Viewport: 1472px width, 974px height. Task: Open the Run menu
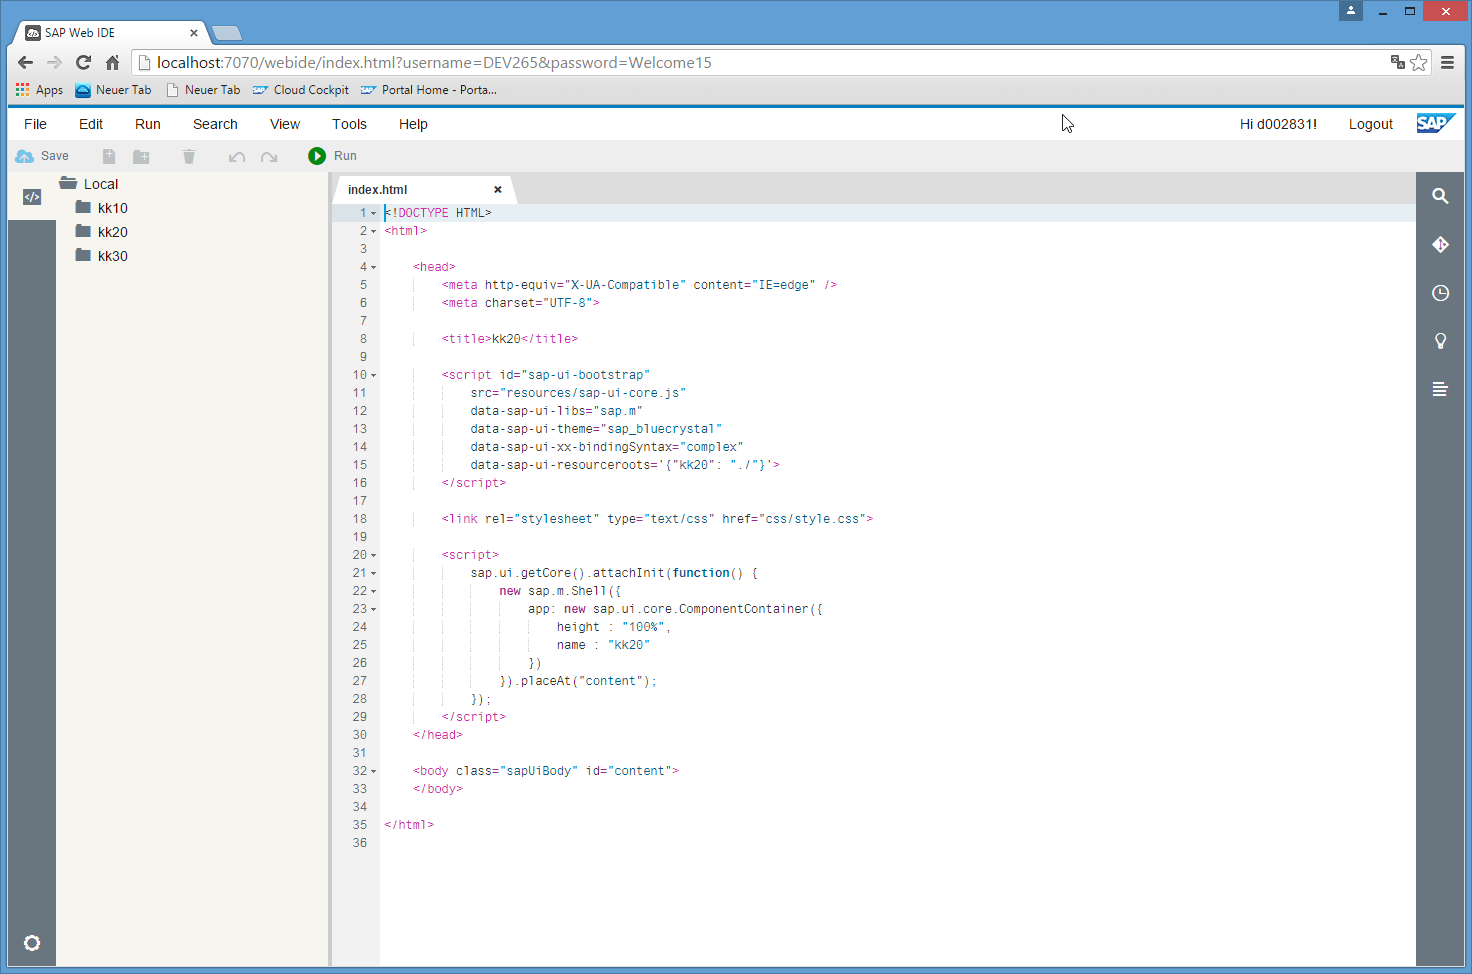pyautogui.click(x=148, y=124)
